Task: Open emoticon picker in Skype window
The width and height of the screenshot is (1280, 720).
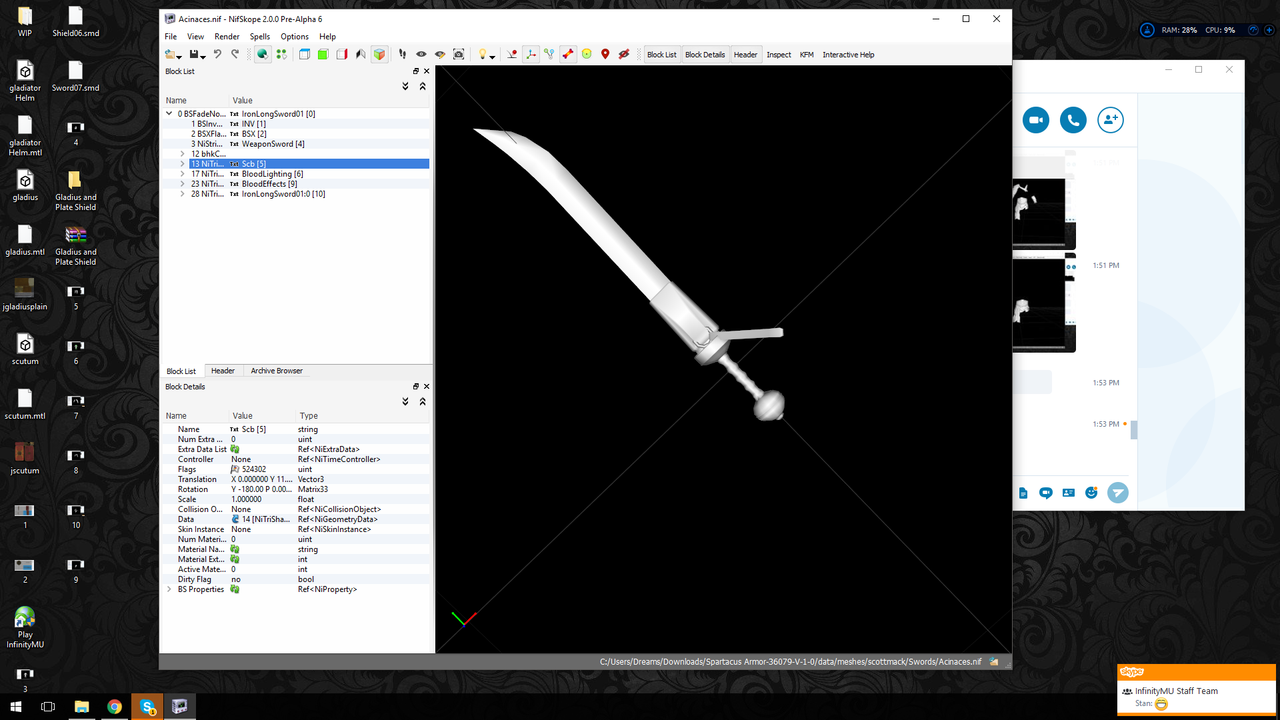Action: [1091, 492]
